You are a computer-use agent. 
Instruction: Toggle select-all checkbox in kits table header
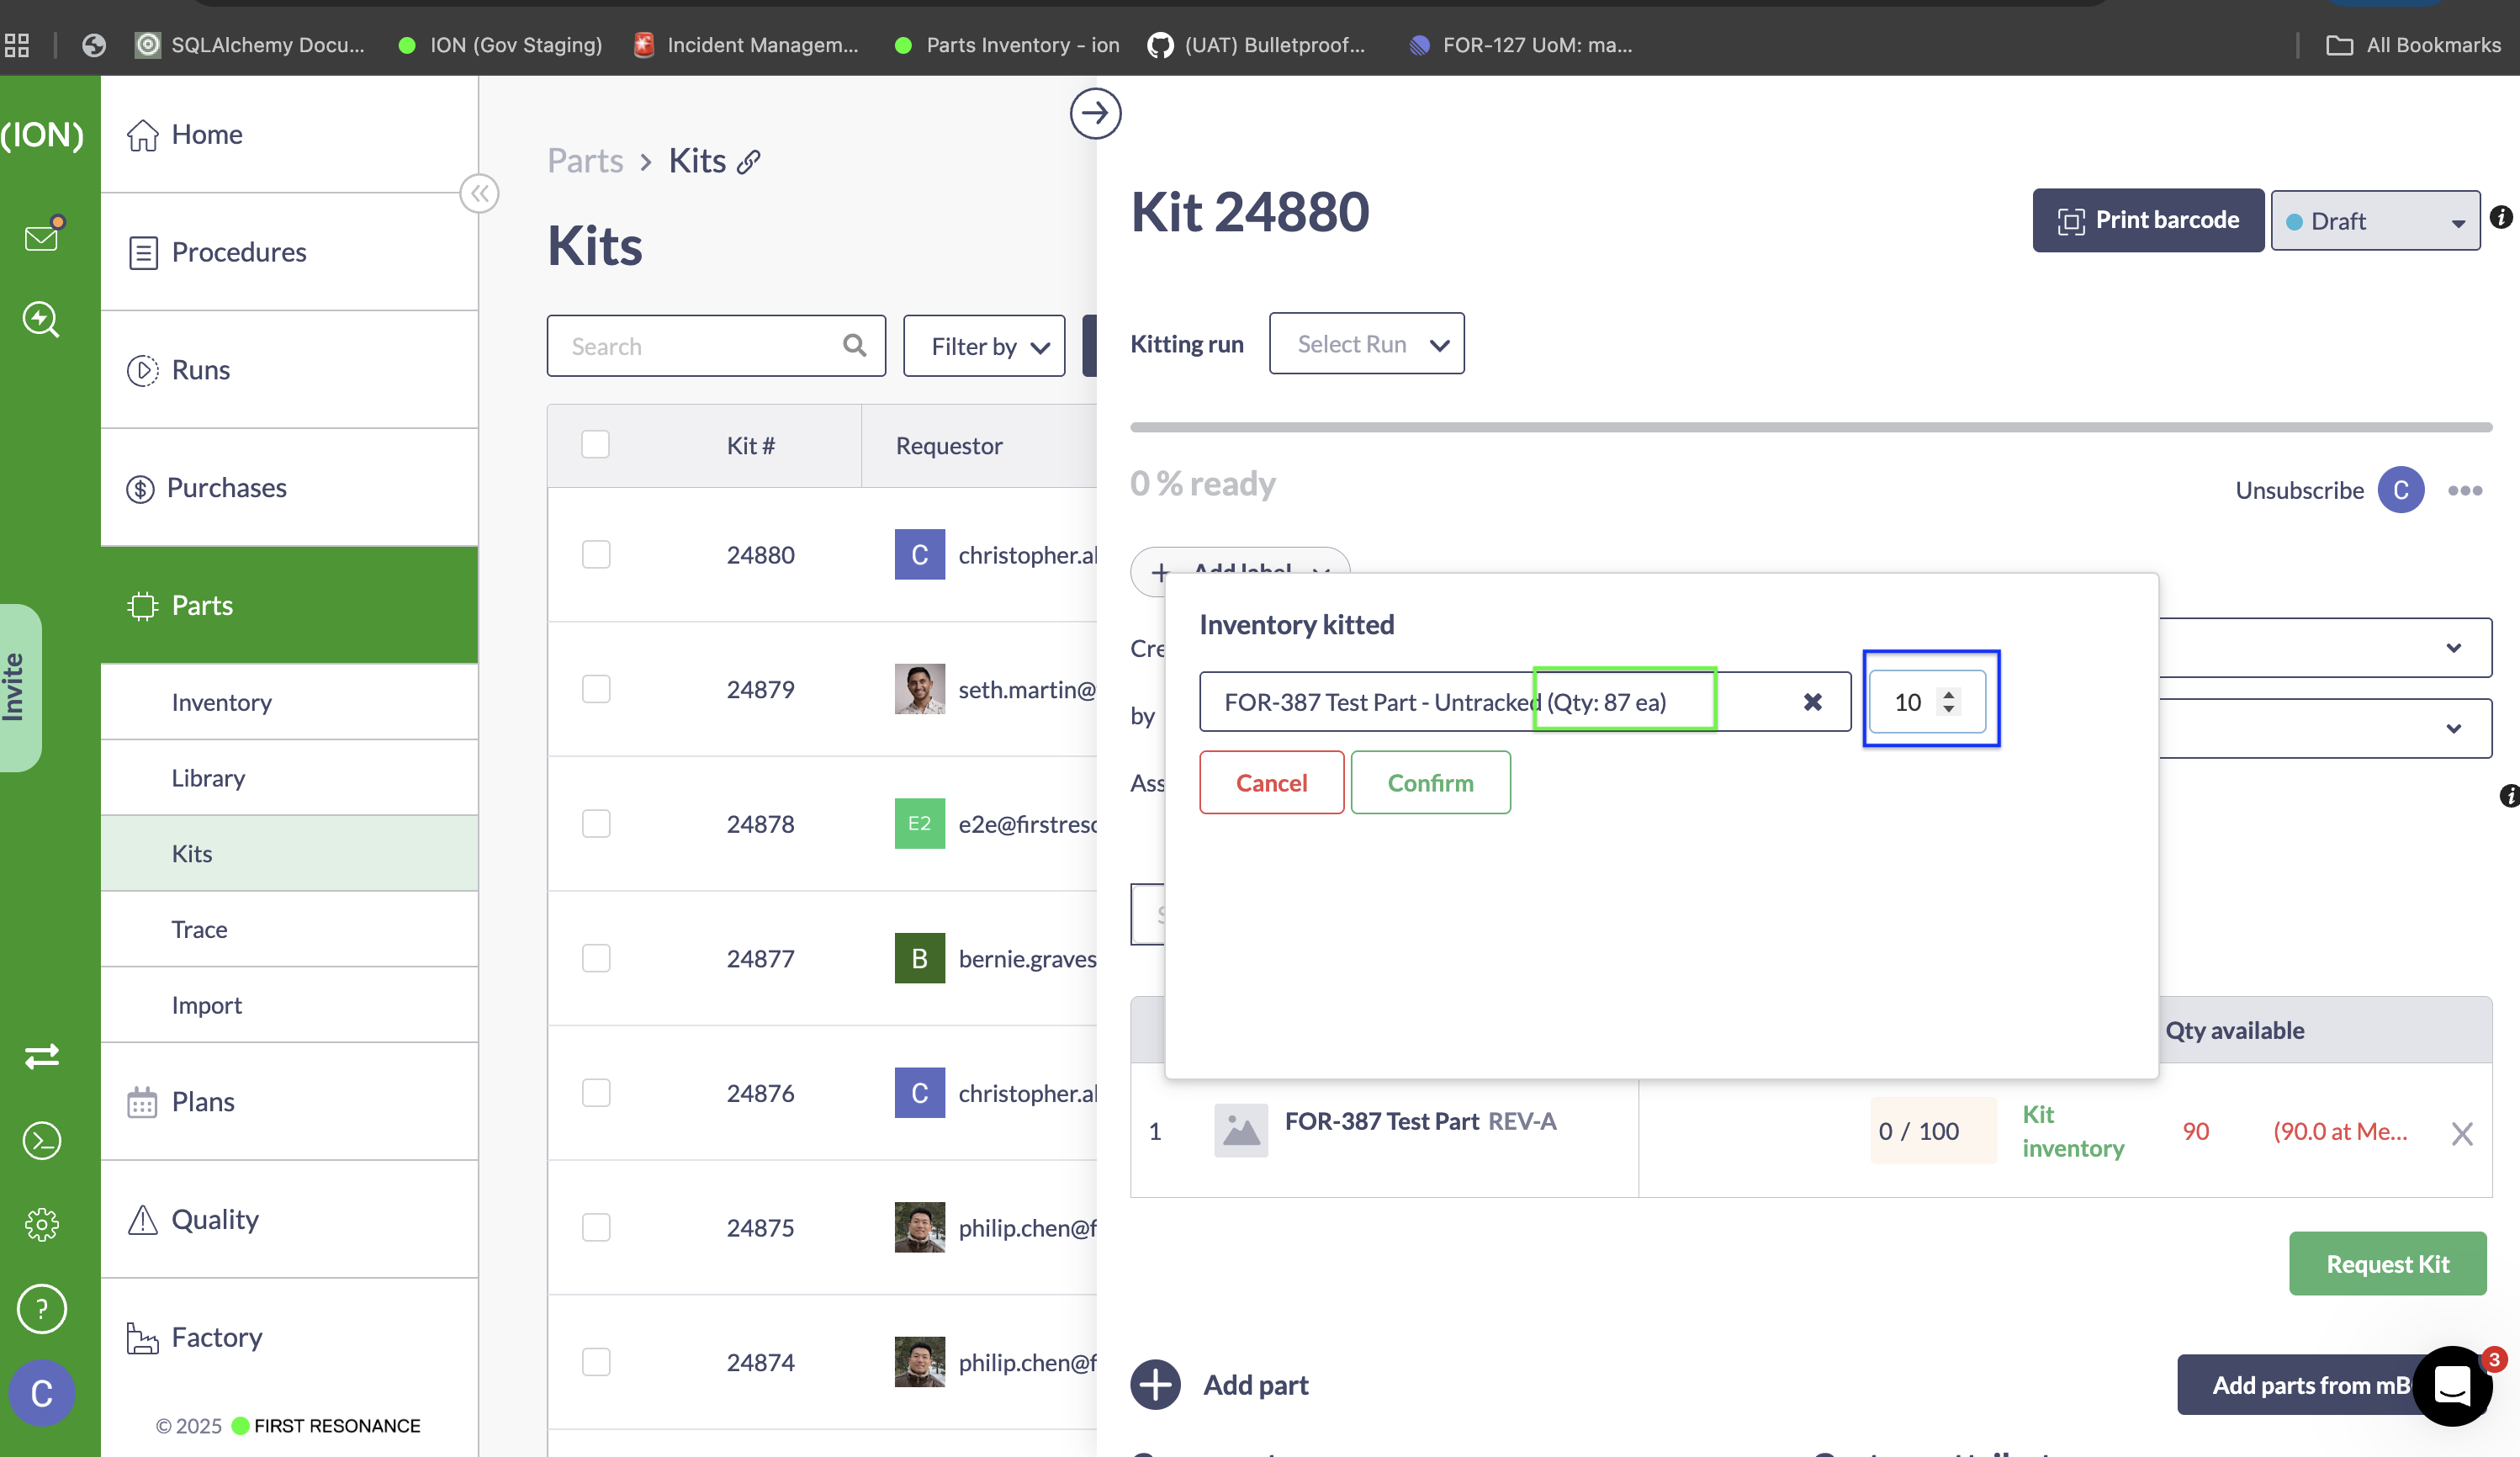click(x=595, y=444)
